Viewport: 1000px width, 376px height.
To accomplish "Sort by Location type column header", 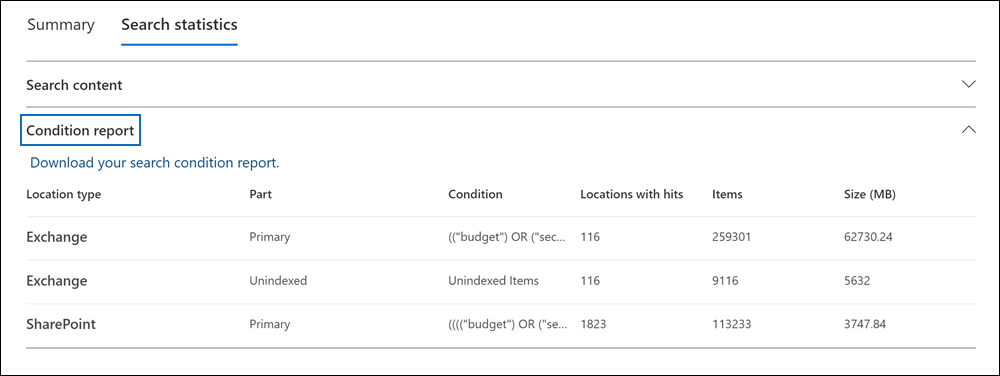I will click(64, 194).
